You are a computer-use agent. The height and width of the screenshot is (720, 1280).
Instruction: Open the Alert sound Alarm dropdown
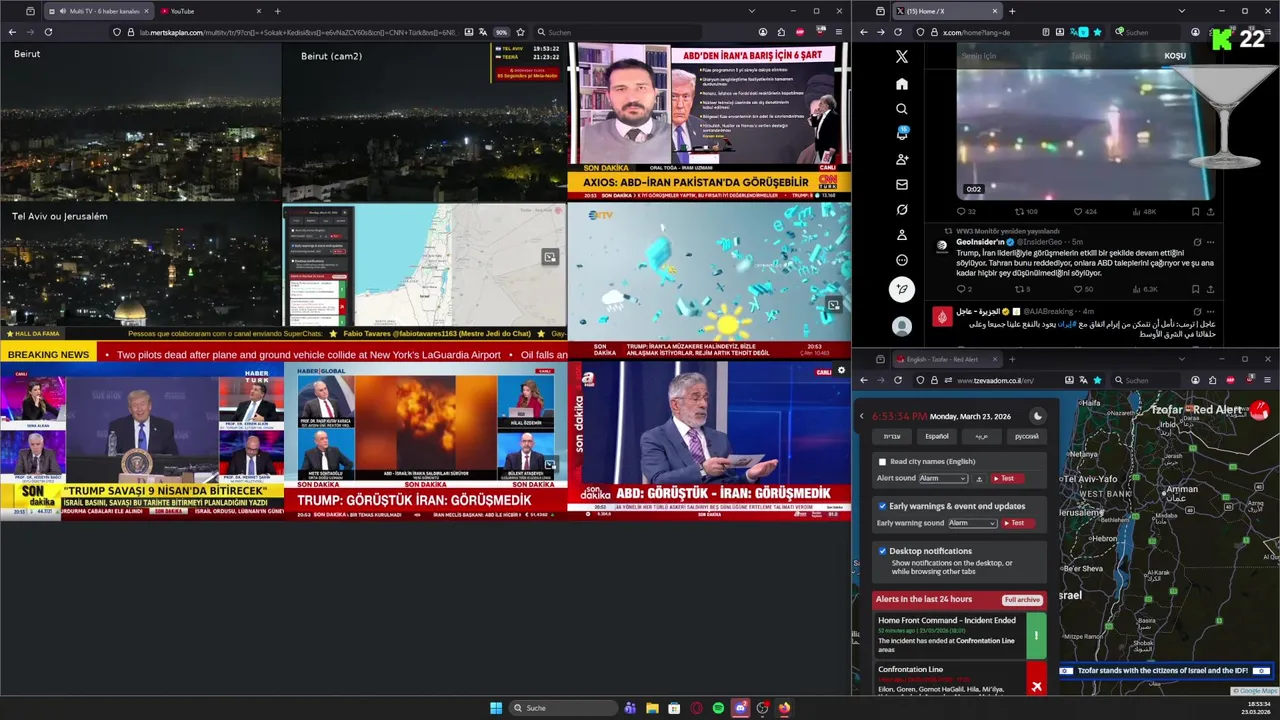coord(943,479)
